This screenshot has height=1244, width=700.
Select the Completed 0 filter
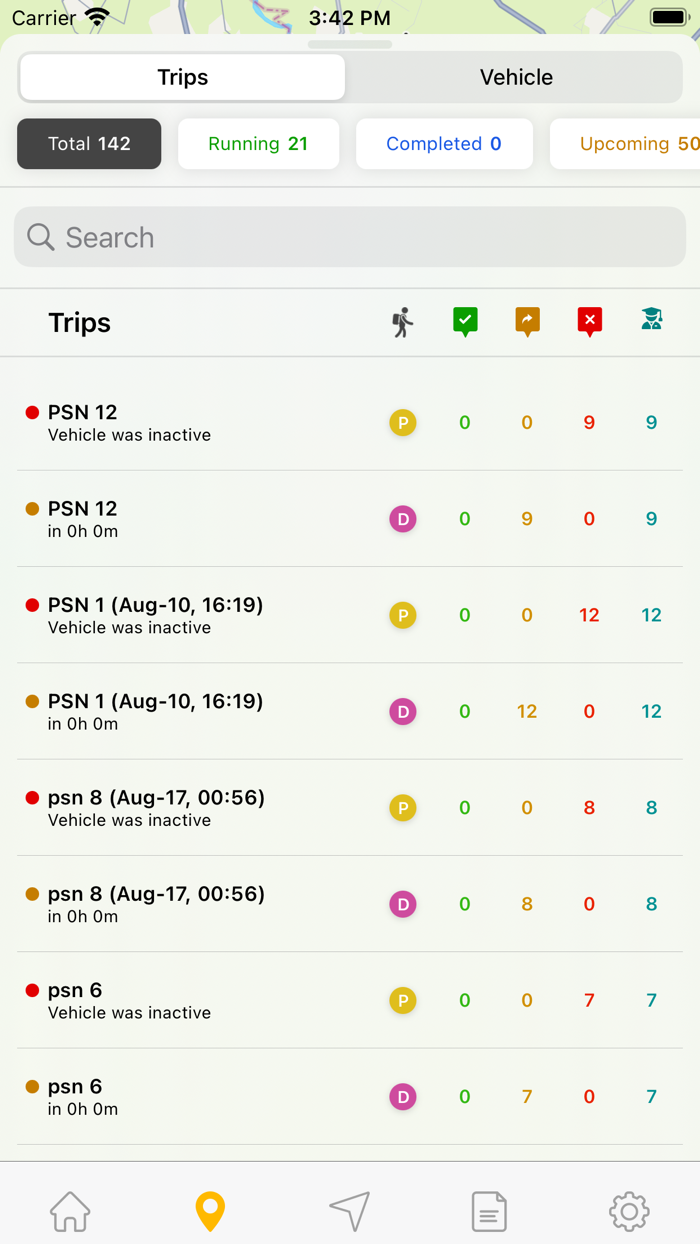(444, 143)
